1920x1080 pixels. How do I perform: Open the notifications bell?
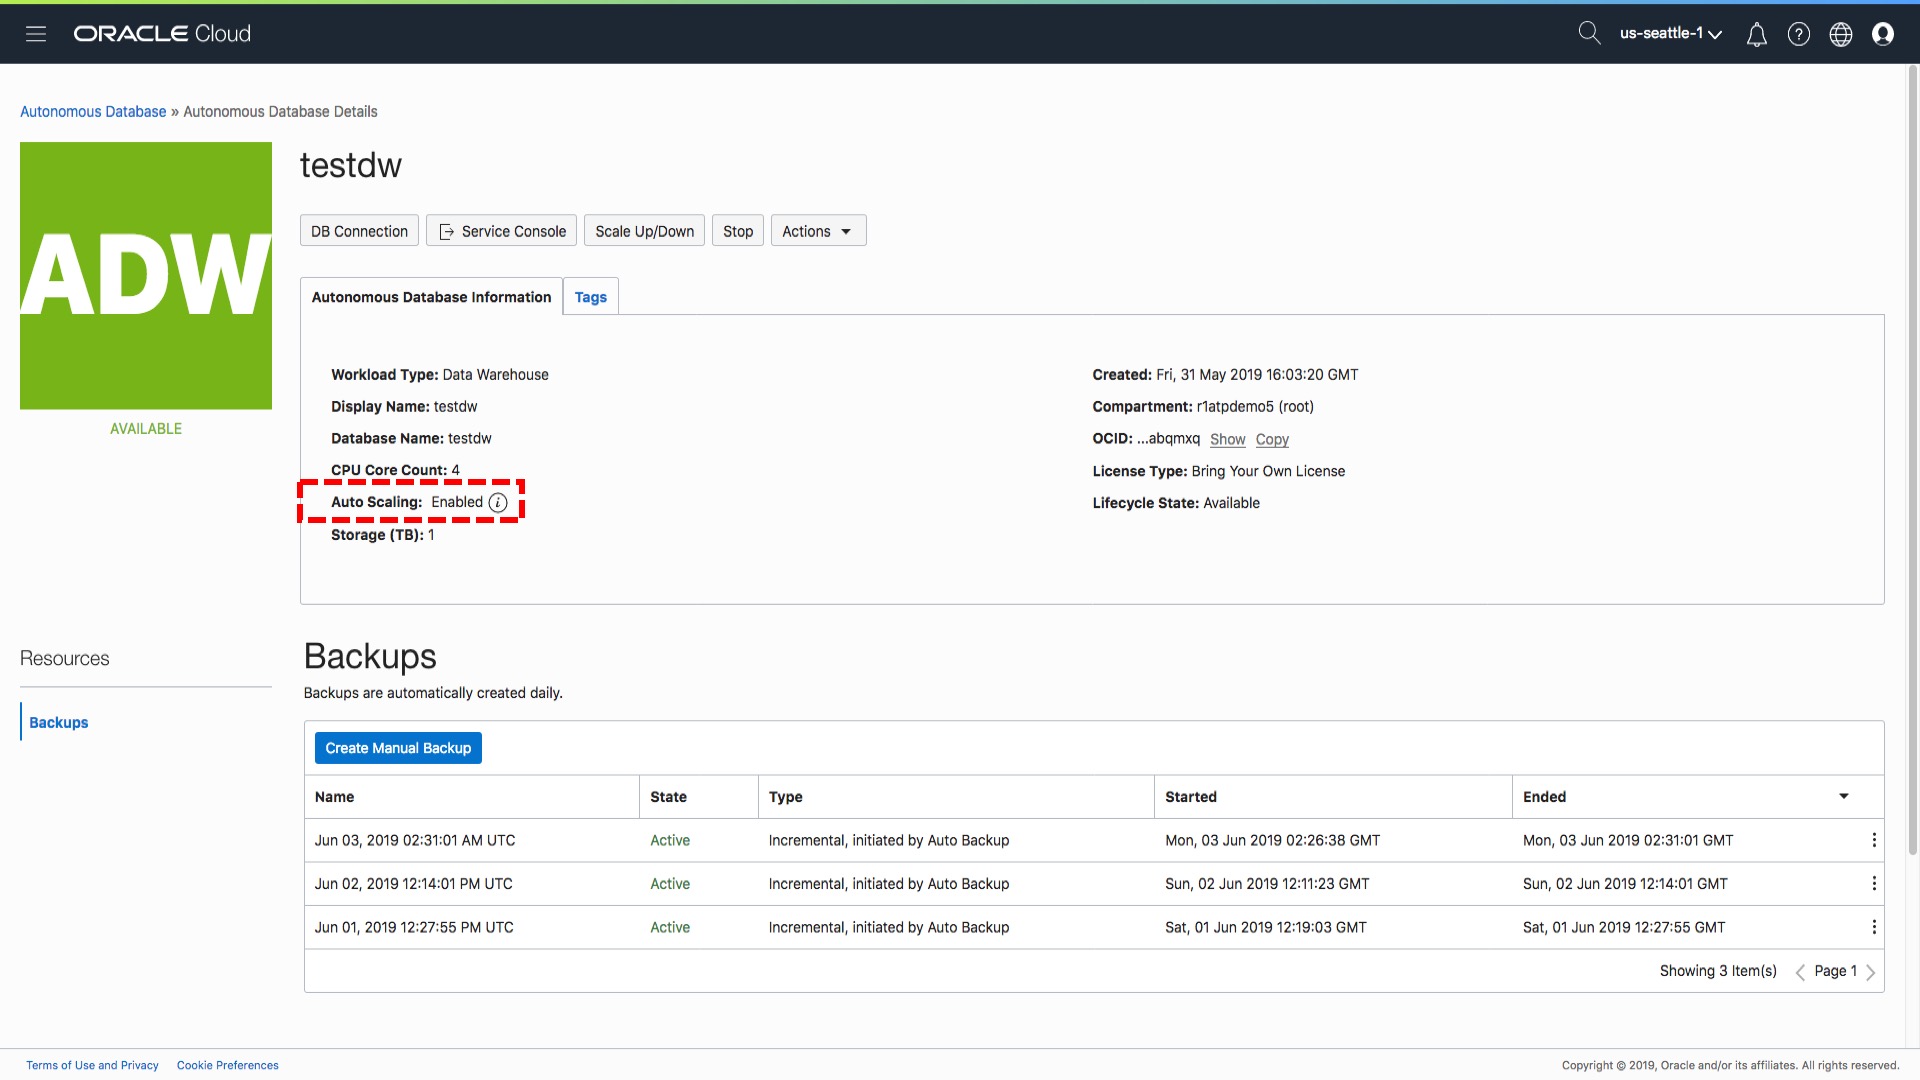point(1756,35)
